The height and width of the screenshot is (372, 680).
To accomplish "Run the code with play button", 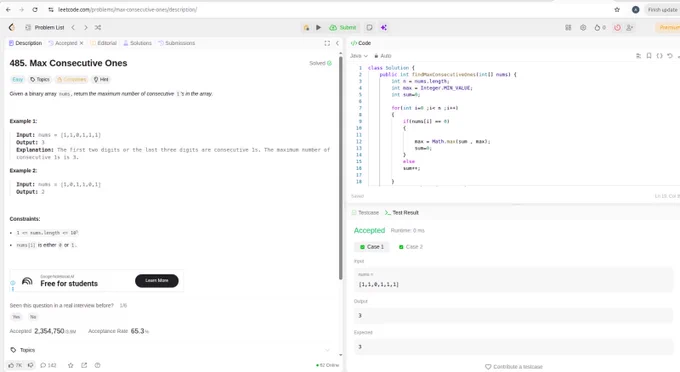I will click(x=318, y=27).
